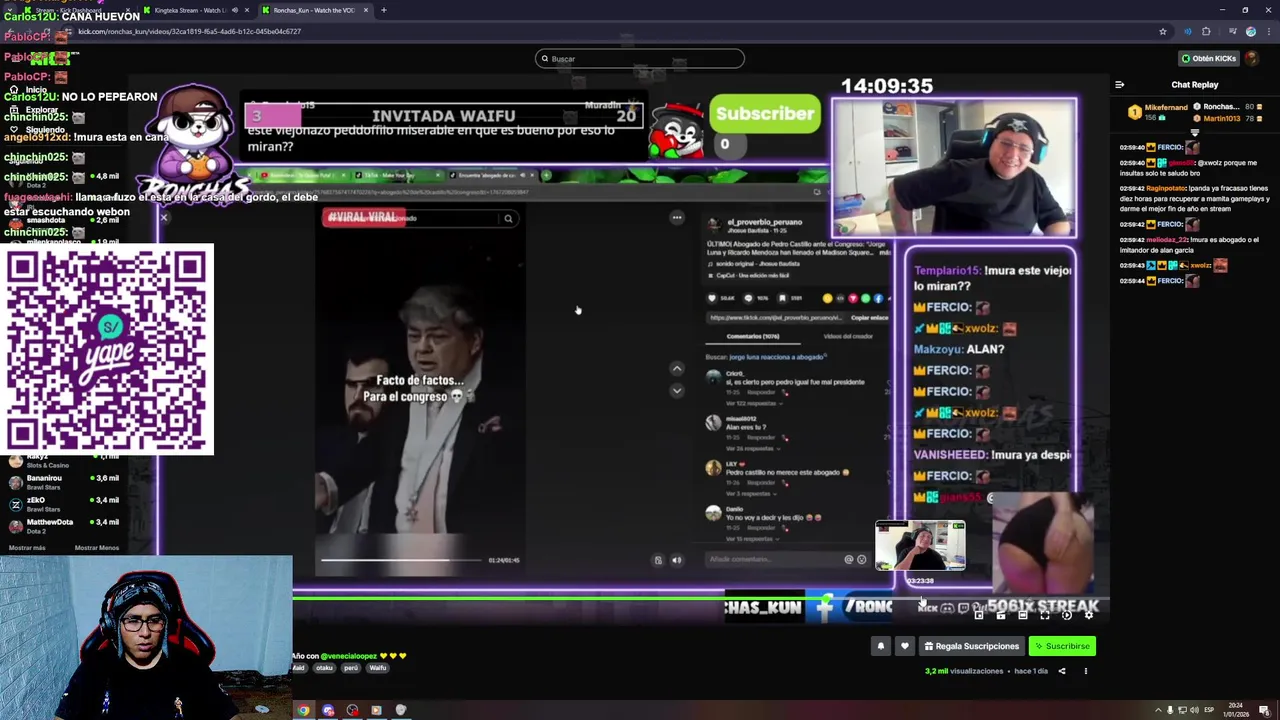Image resolution: width=1280 pixels, height=720 pixels.
Task: Close the Ronchas_Kun browser tab
Action: coord(366,10)
